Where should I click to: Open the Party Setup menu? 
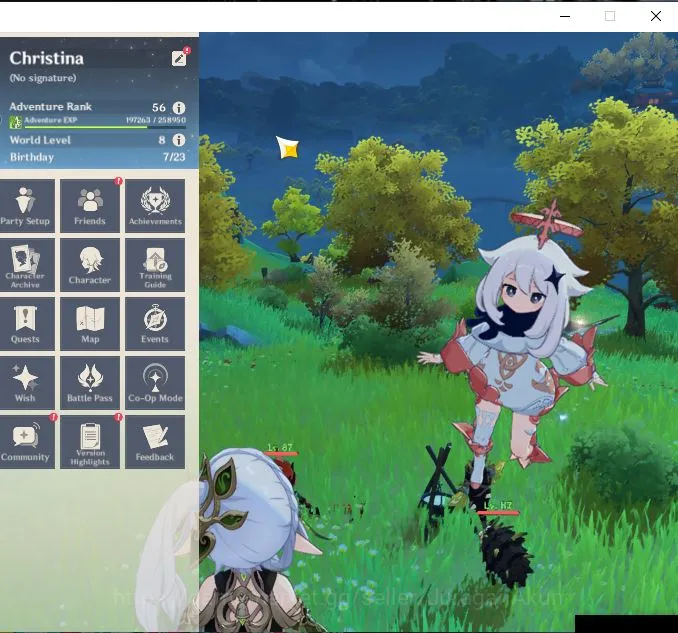(x=27, y=206)
